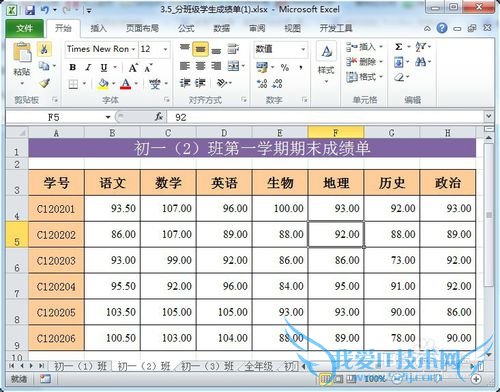The image size is (500, 392).
Task: Switch to 插入 Insert tab
Action: point(98,28)
